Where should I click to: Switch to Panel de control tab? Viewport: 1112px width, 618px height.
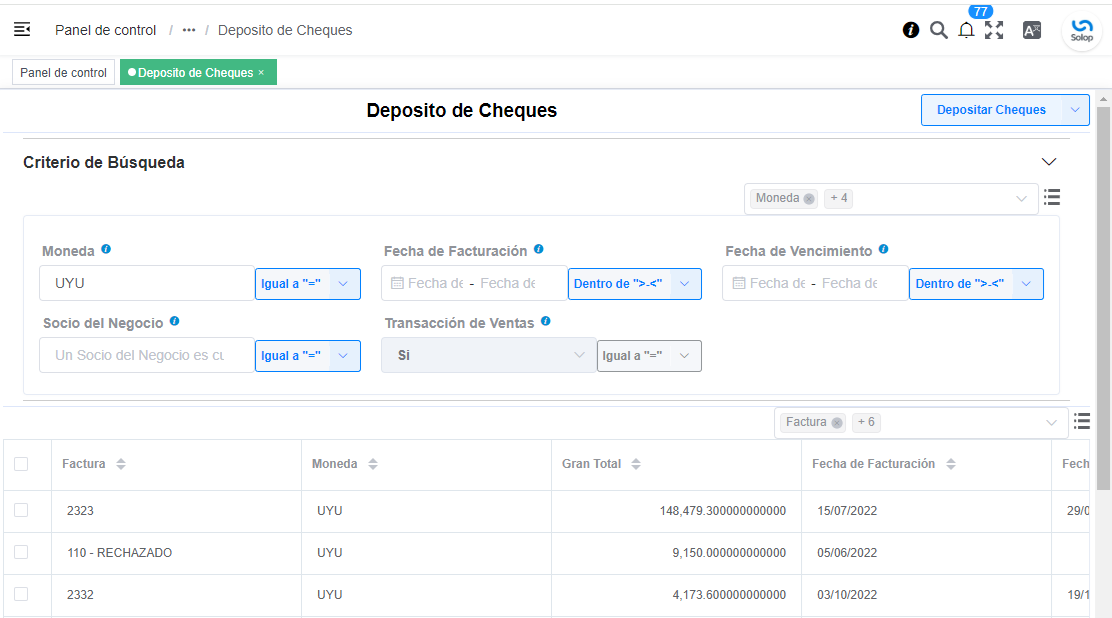click(63, 72)
